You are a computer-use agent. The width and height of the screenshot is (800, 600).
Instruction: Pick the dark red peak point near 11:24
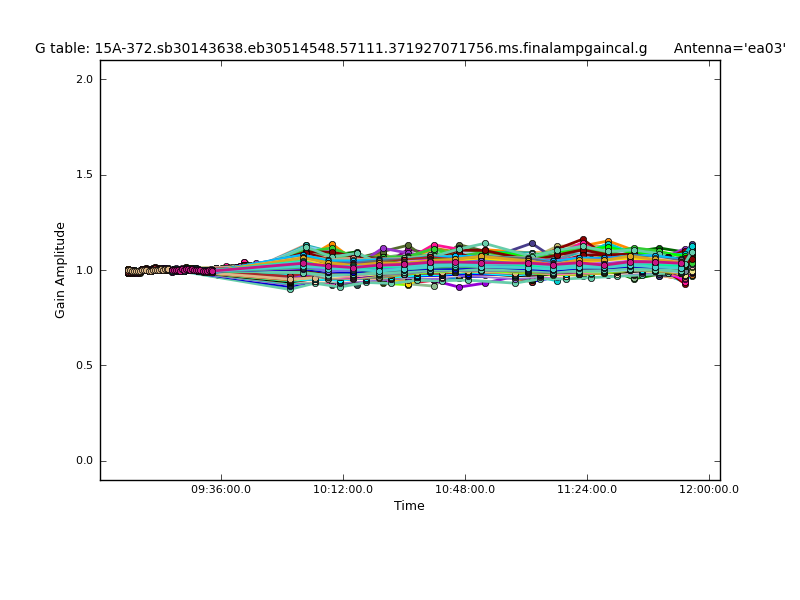point(583,240)
